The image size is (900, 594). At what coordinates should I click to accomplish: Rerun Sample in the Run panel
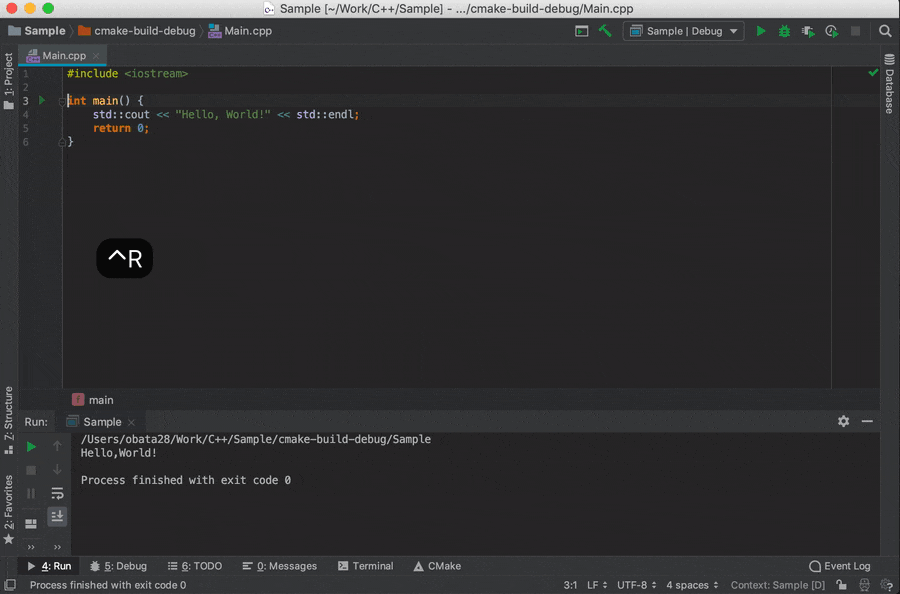[32, 447]
